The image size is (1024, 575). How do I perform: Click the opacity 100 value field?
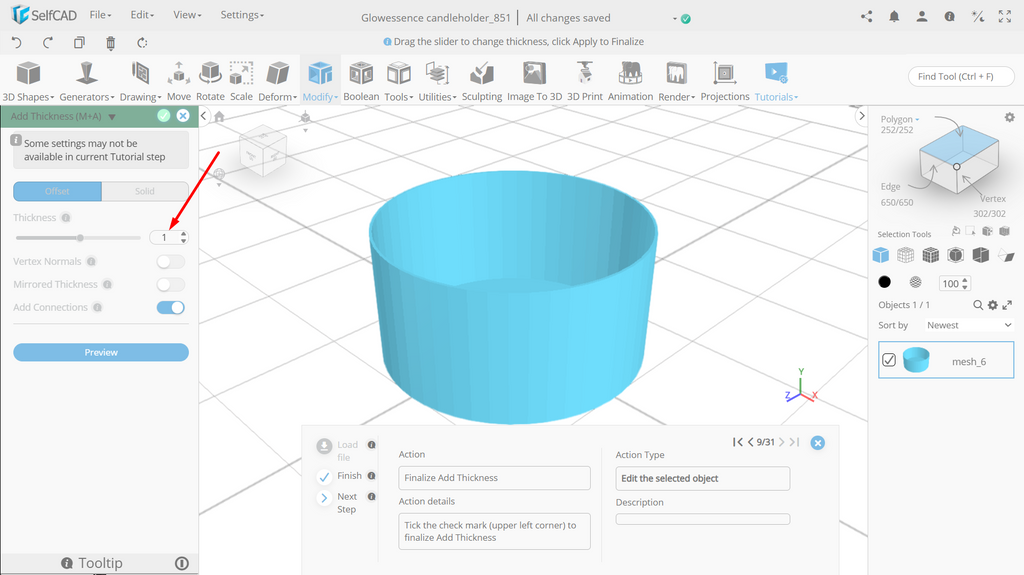(950, 284)
